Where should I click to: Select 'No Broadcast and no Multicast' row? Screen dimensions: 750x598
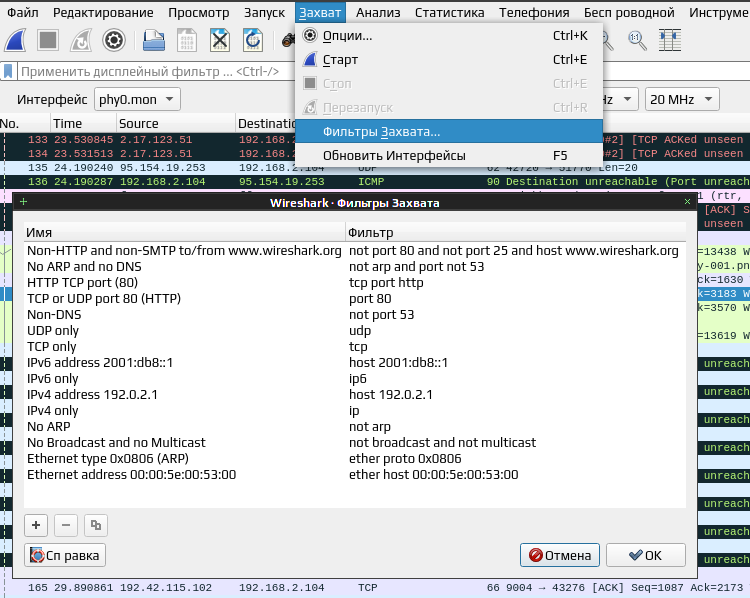355,443
